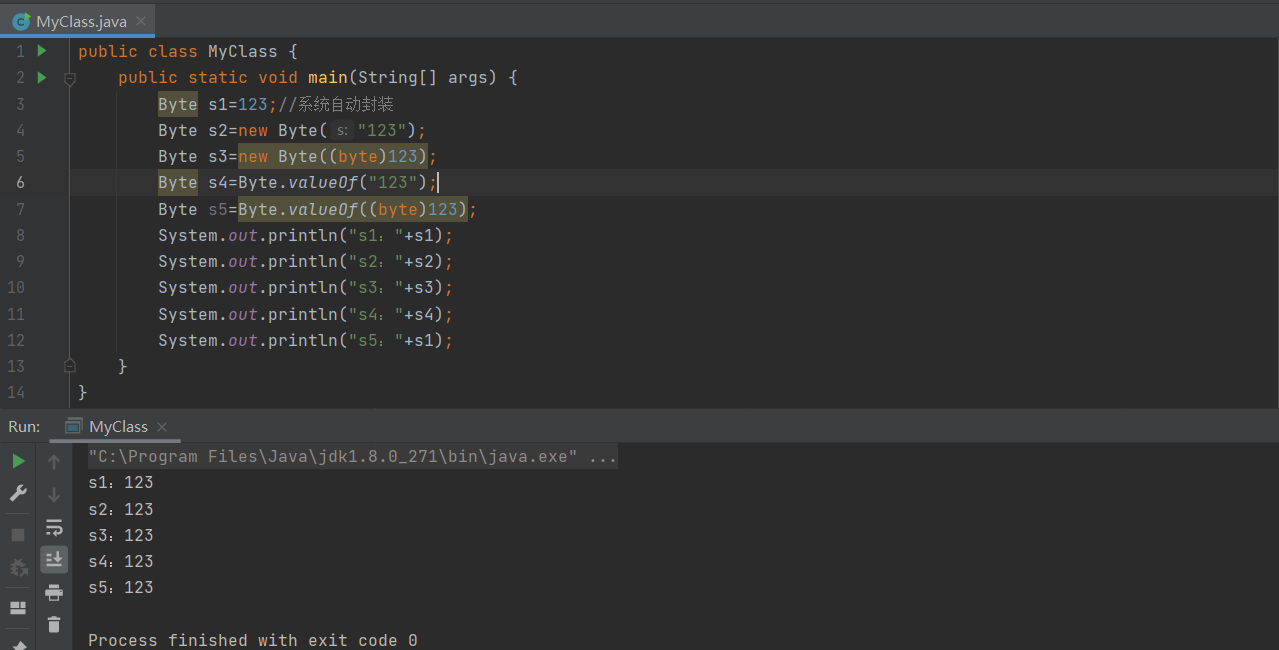Image resolution: width=1279 pixels, height=650 pixels.
Task: Click 'MyClass' class name on line 1
Action: click(242, 51)
